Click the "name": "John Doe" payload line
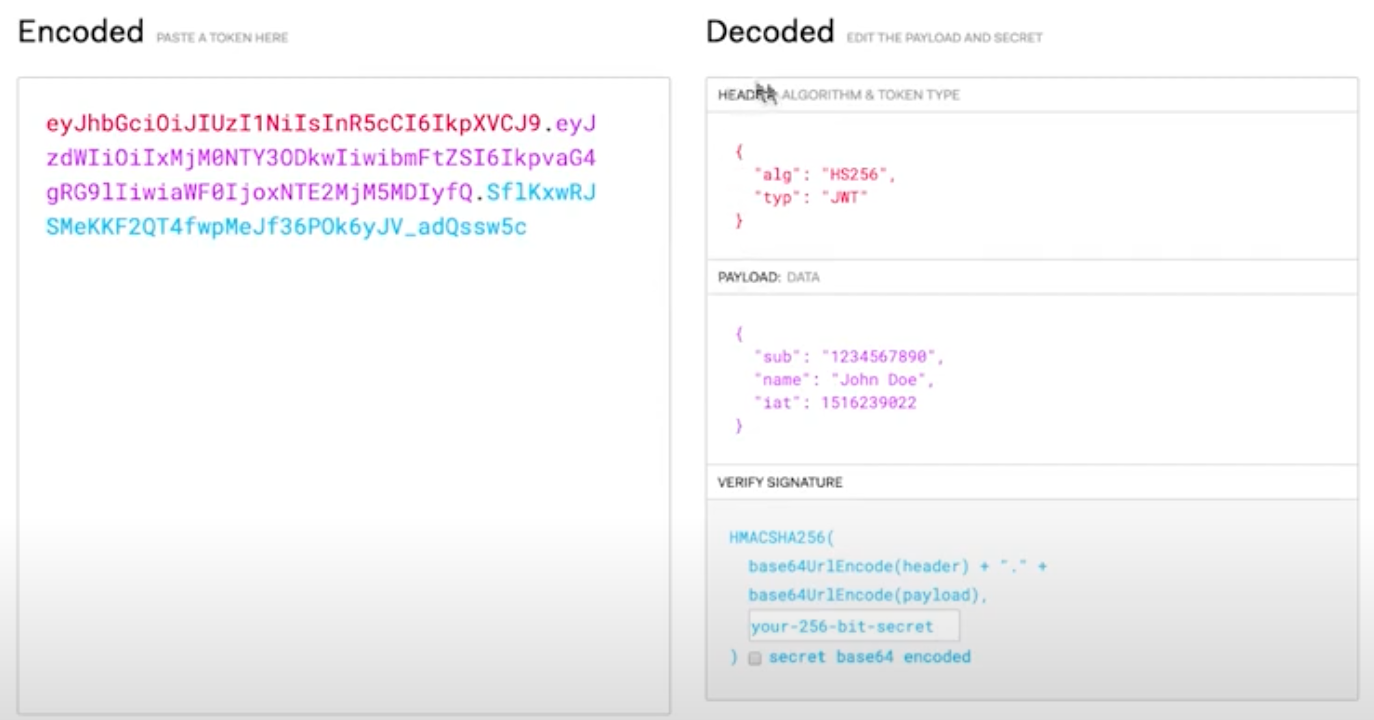The image size is (1374, 720). point(843,380)
